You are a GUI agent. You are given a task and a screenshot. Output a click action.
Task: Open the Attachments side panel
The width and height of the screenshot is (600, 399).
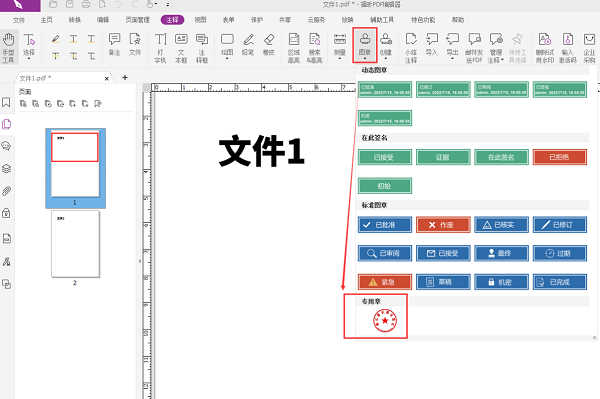(7, 191)
